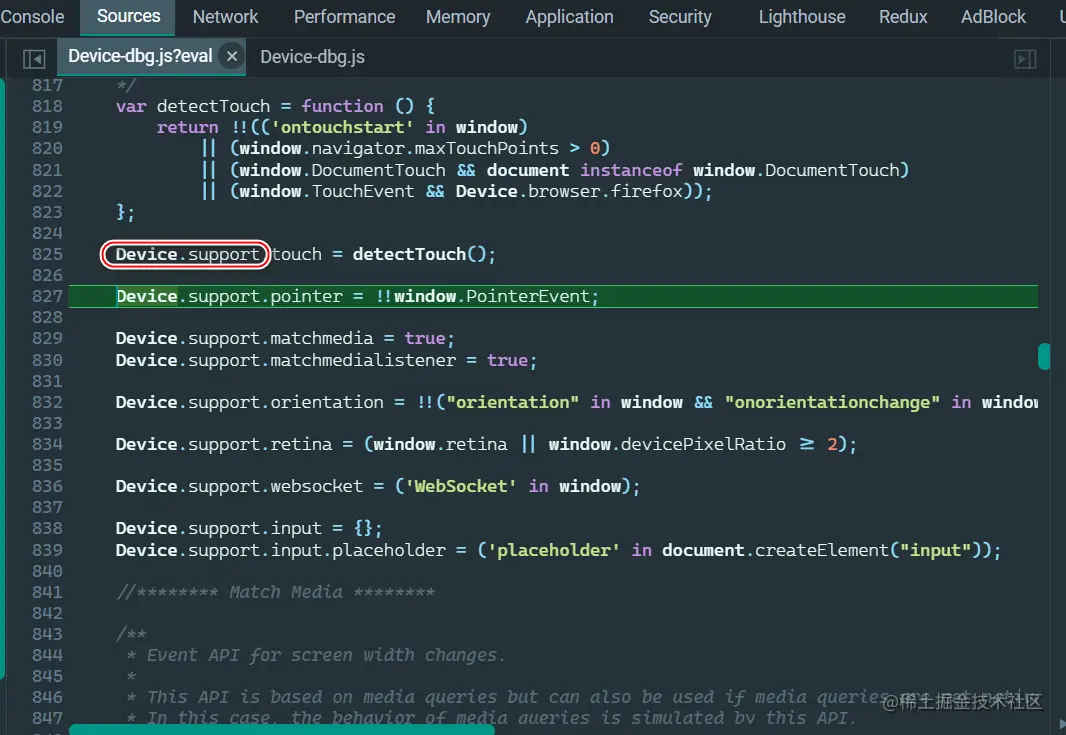Screen dimensions: 1066x735
Task: Open the Application panel tab
Action: point(569,17)
